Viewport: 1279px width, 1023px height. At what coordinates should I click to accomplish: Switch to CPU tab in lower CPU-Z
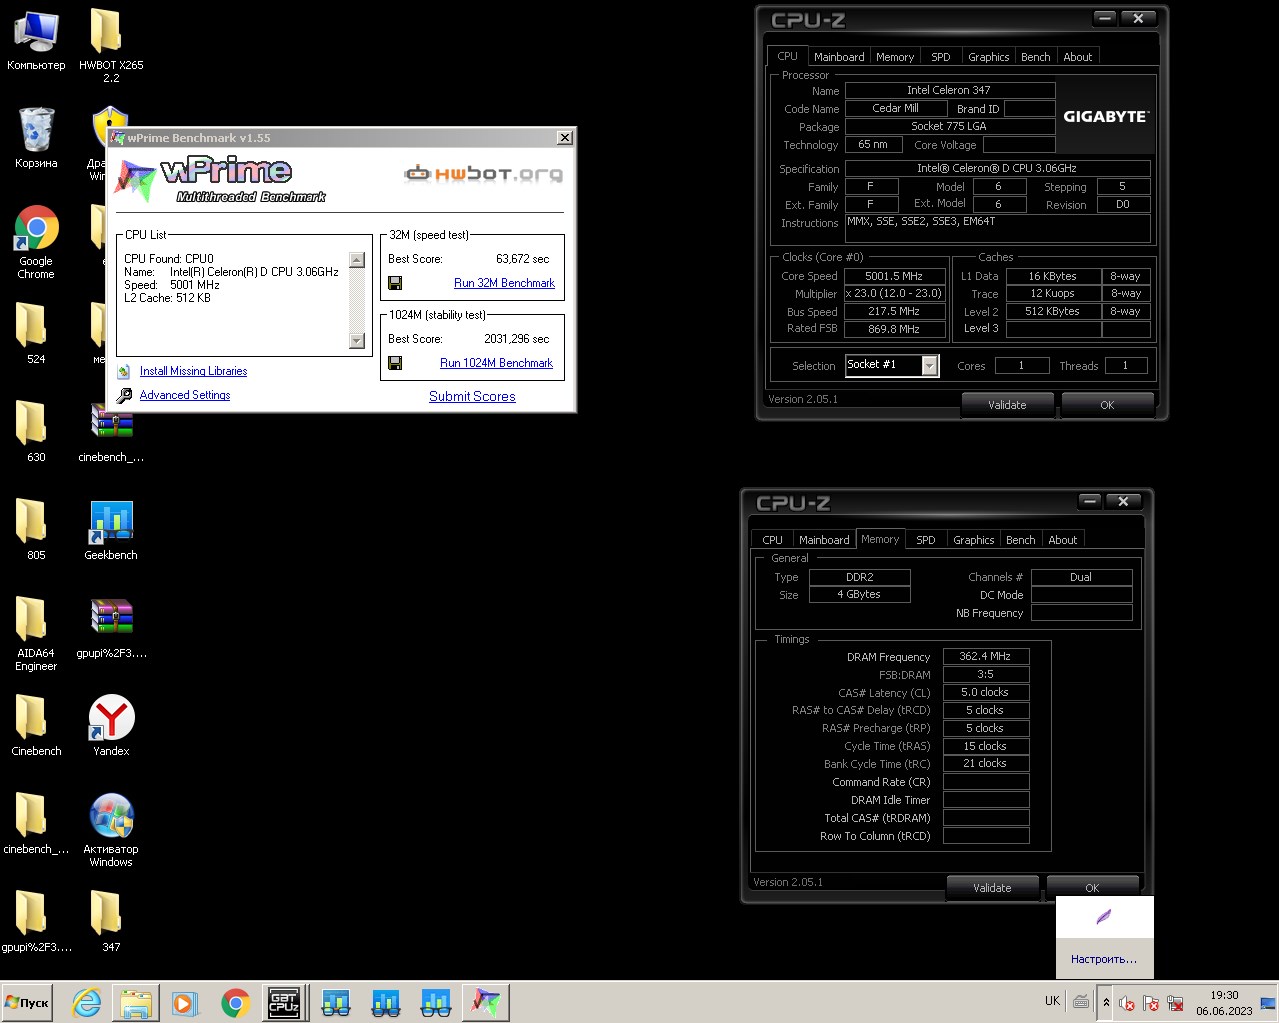tap(773, 540)
